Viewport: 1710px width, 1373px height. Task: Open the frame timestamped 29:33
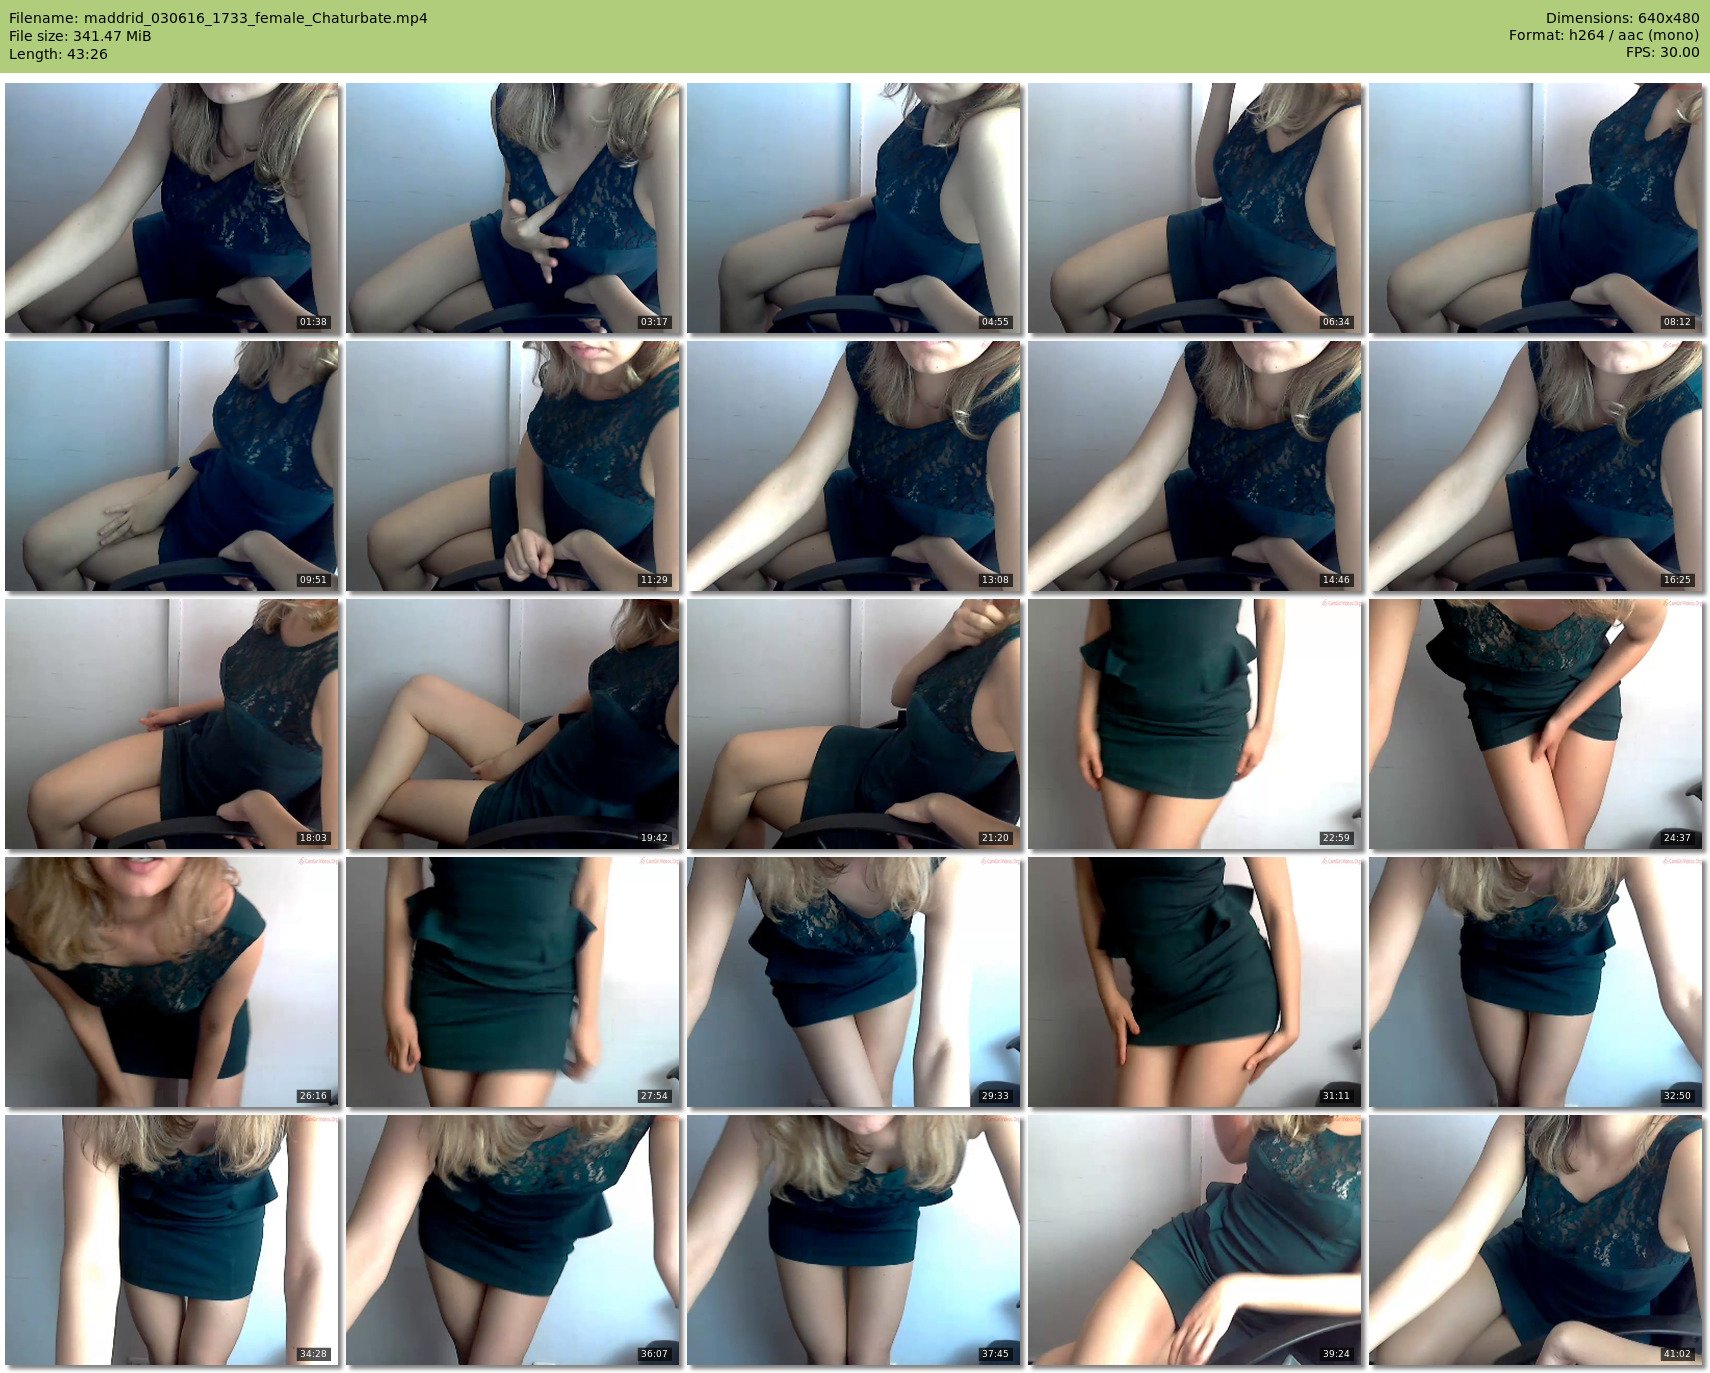point(854,982)
